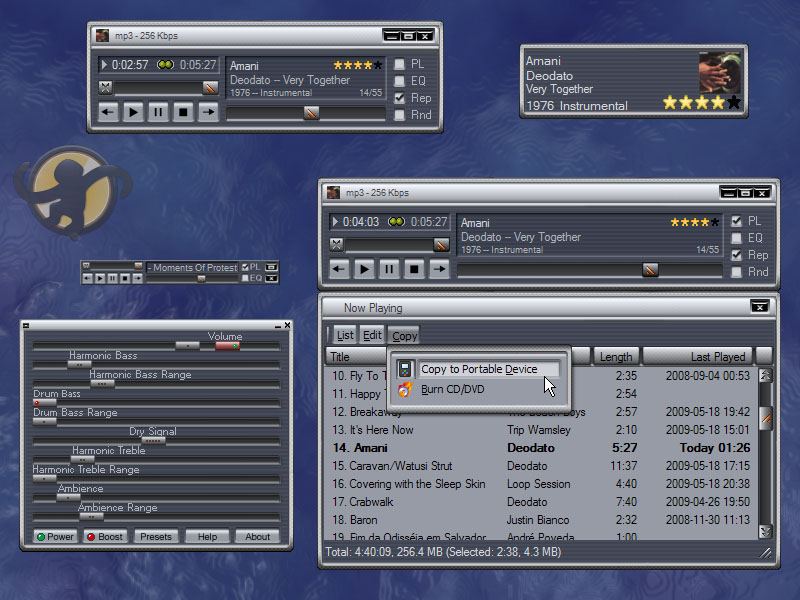
Task: Tick the EQ checkbox in the 0:04:03 player
Action: [736, 238]
